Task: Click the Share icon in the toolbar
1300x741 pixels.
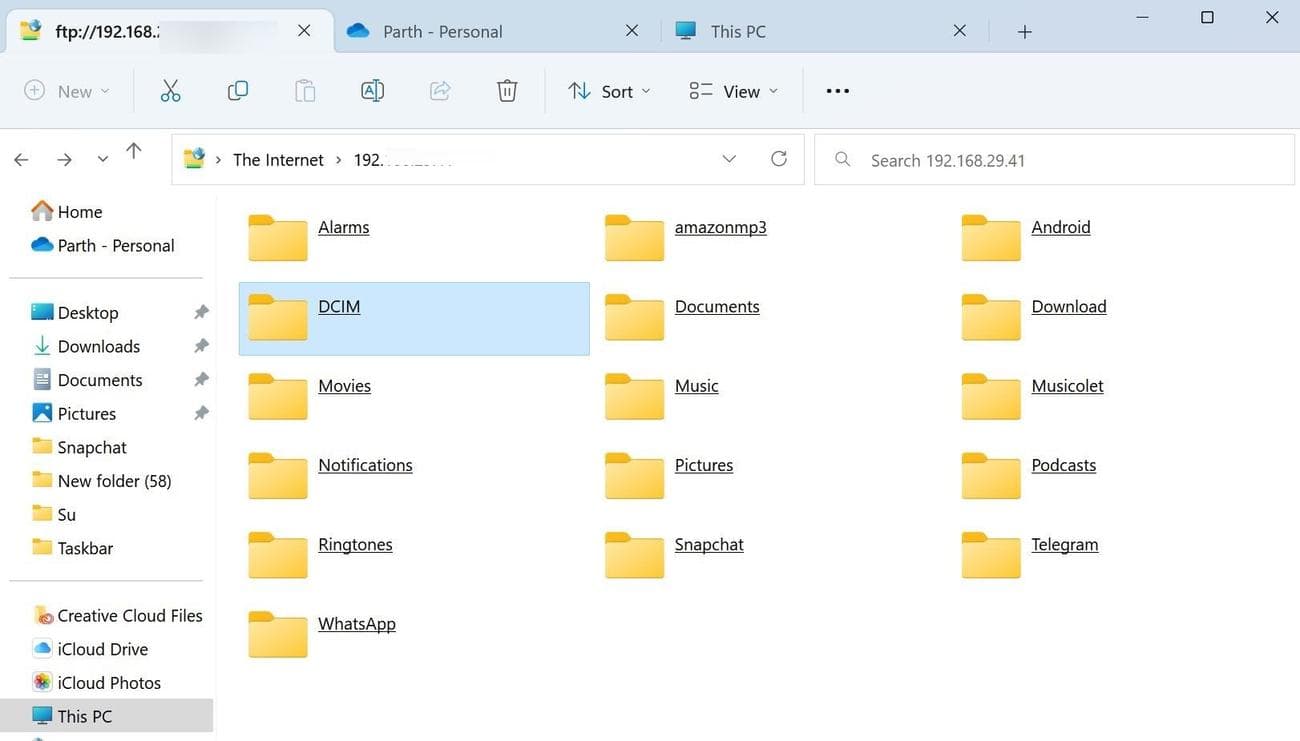Action: tap(440, 90)
